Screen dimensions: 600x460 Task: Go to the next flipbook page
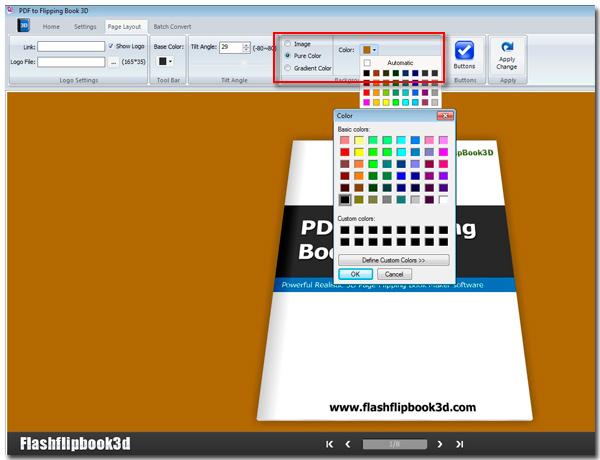(440, 444)
